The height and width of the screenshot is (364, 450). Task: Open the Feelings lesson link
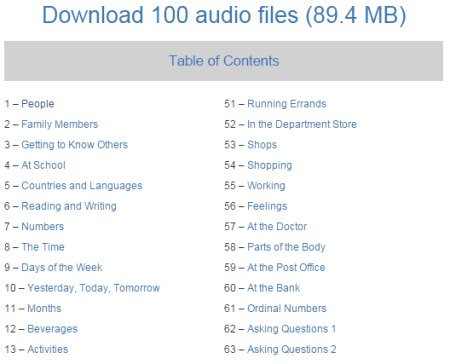click(x=267, y=206)
